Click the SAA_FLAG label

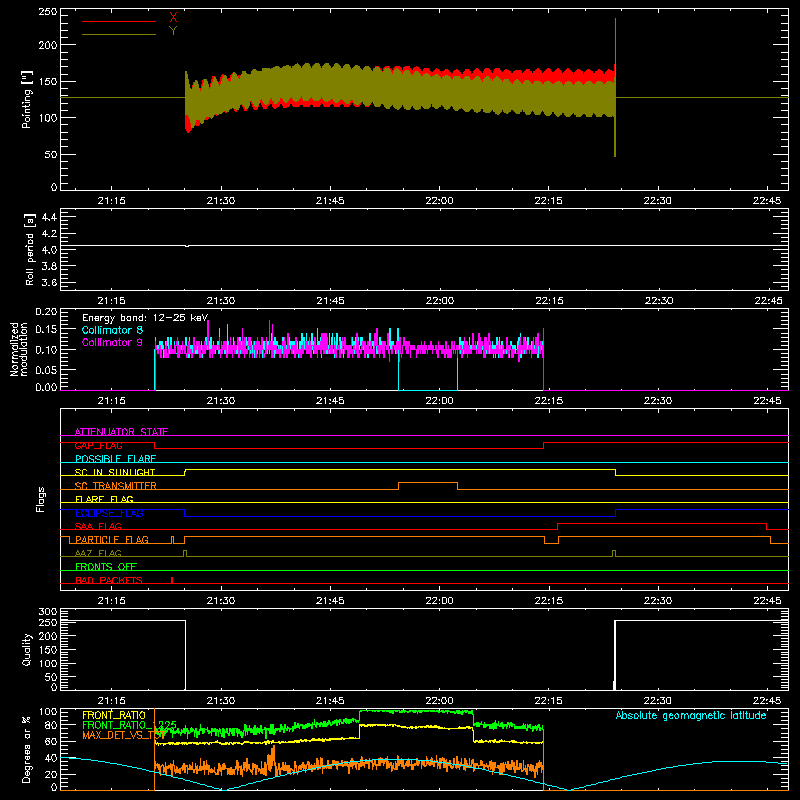(x=98, y=526)
